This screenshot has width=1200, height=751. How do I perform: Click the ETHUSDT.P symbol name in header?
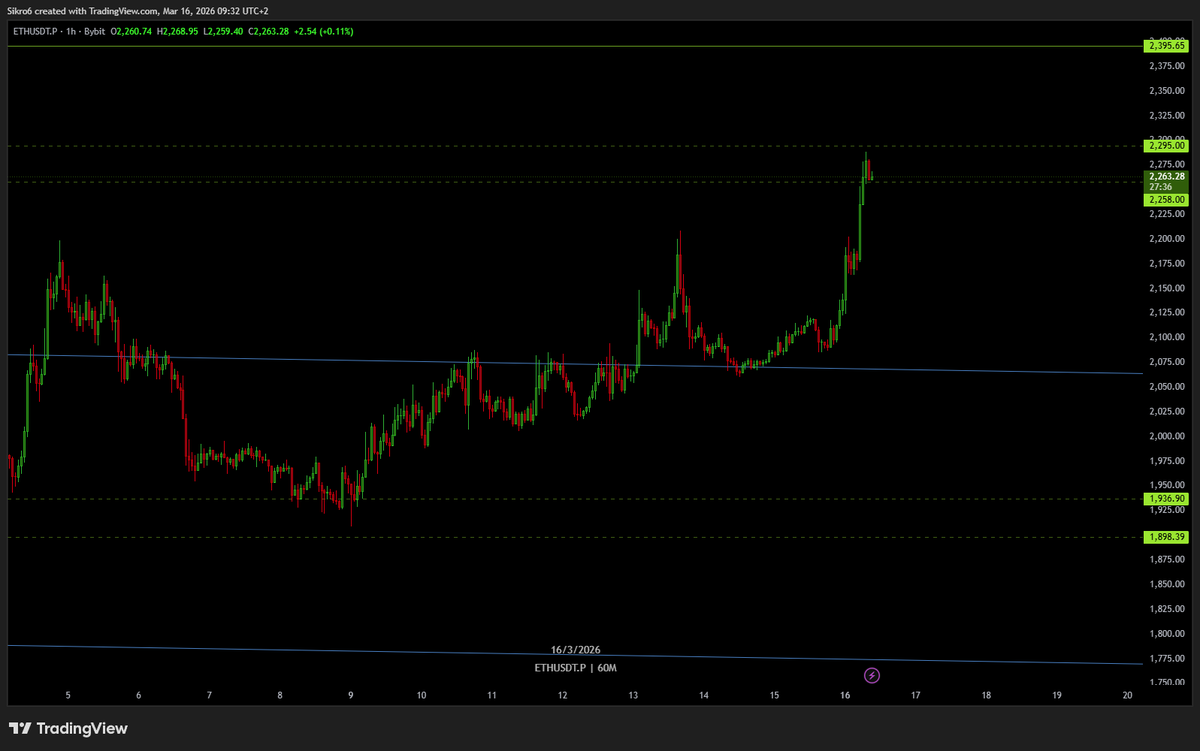[x=36, y=32]
